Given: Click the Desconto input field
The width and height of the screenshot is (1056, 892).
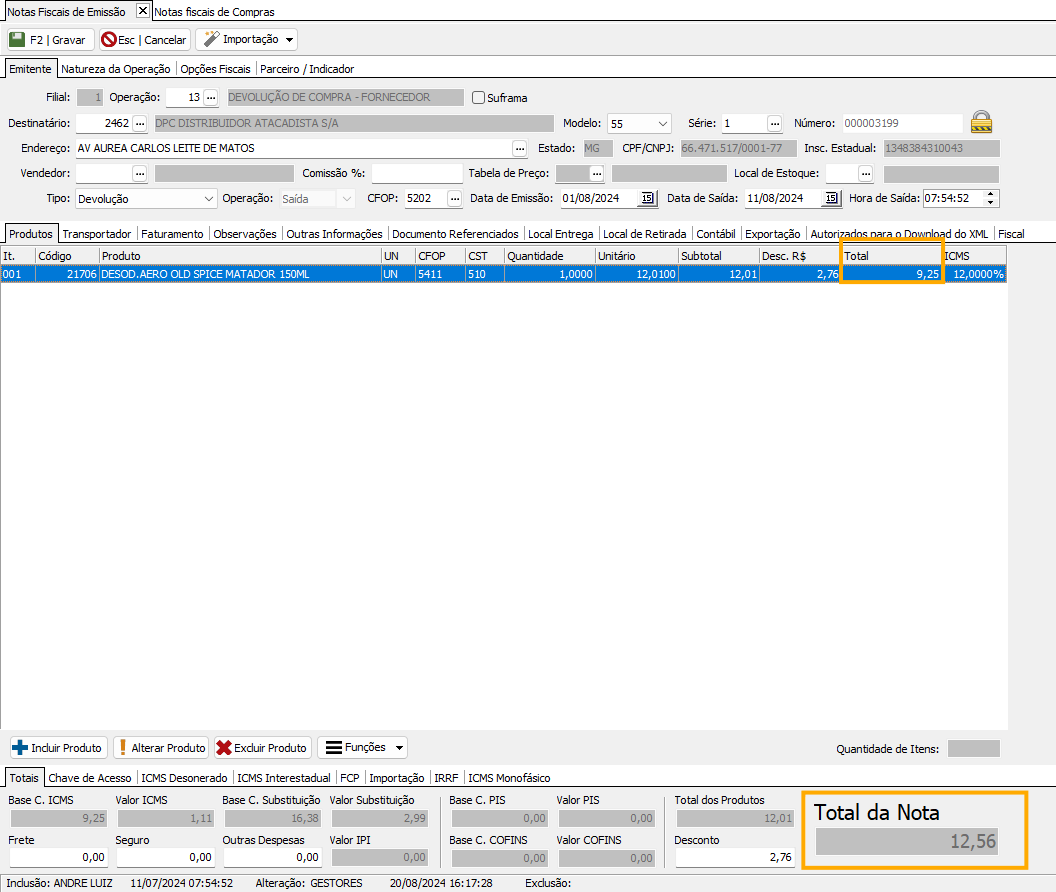Looking at the screenshot, I should click(x=735, y=857).
